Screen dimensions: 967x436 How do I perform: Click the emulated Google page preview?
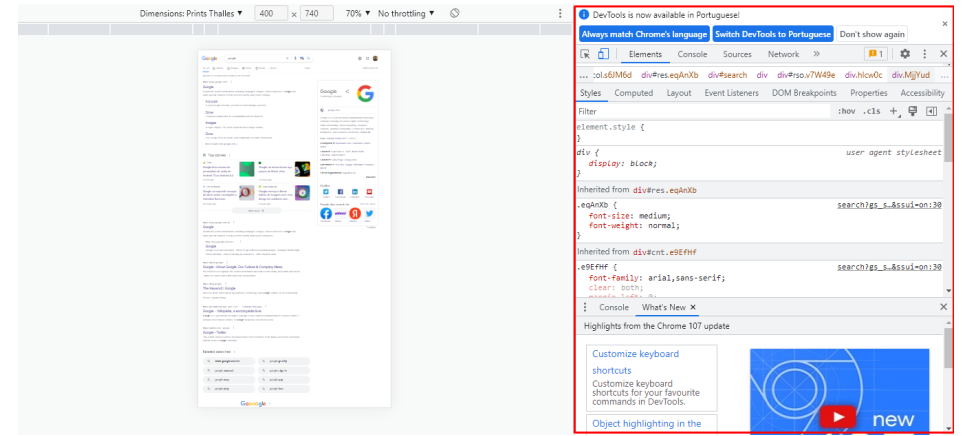point(294,228)
